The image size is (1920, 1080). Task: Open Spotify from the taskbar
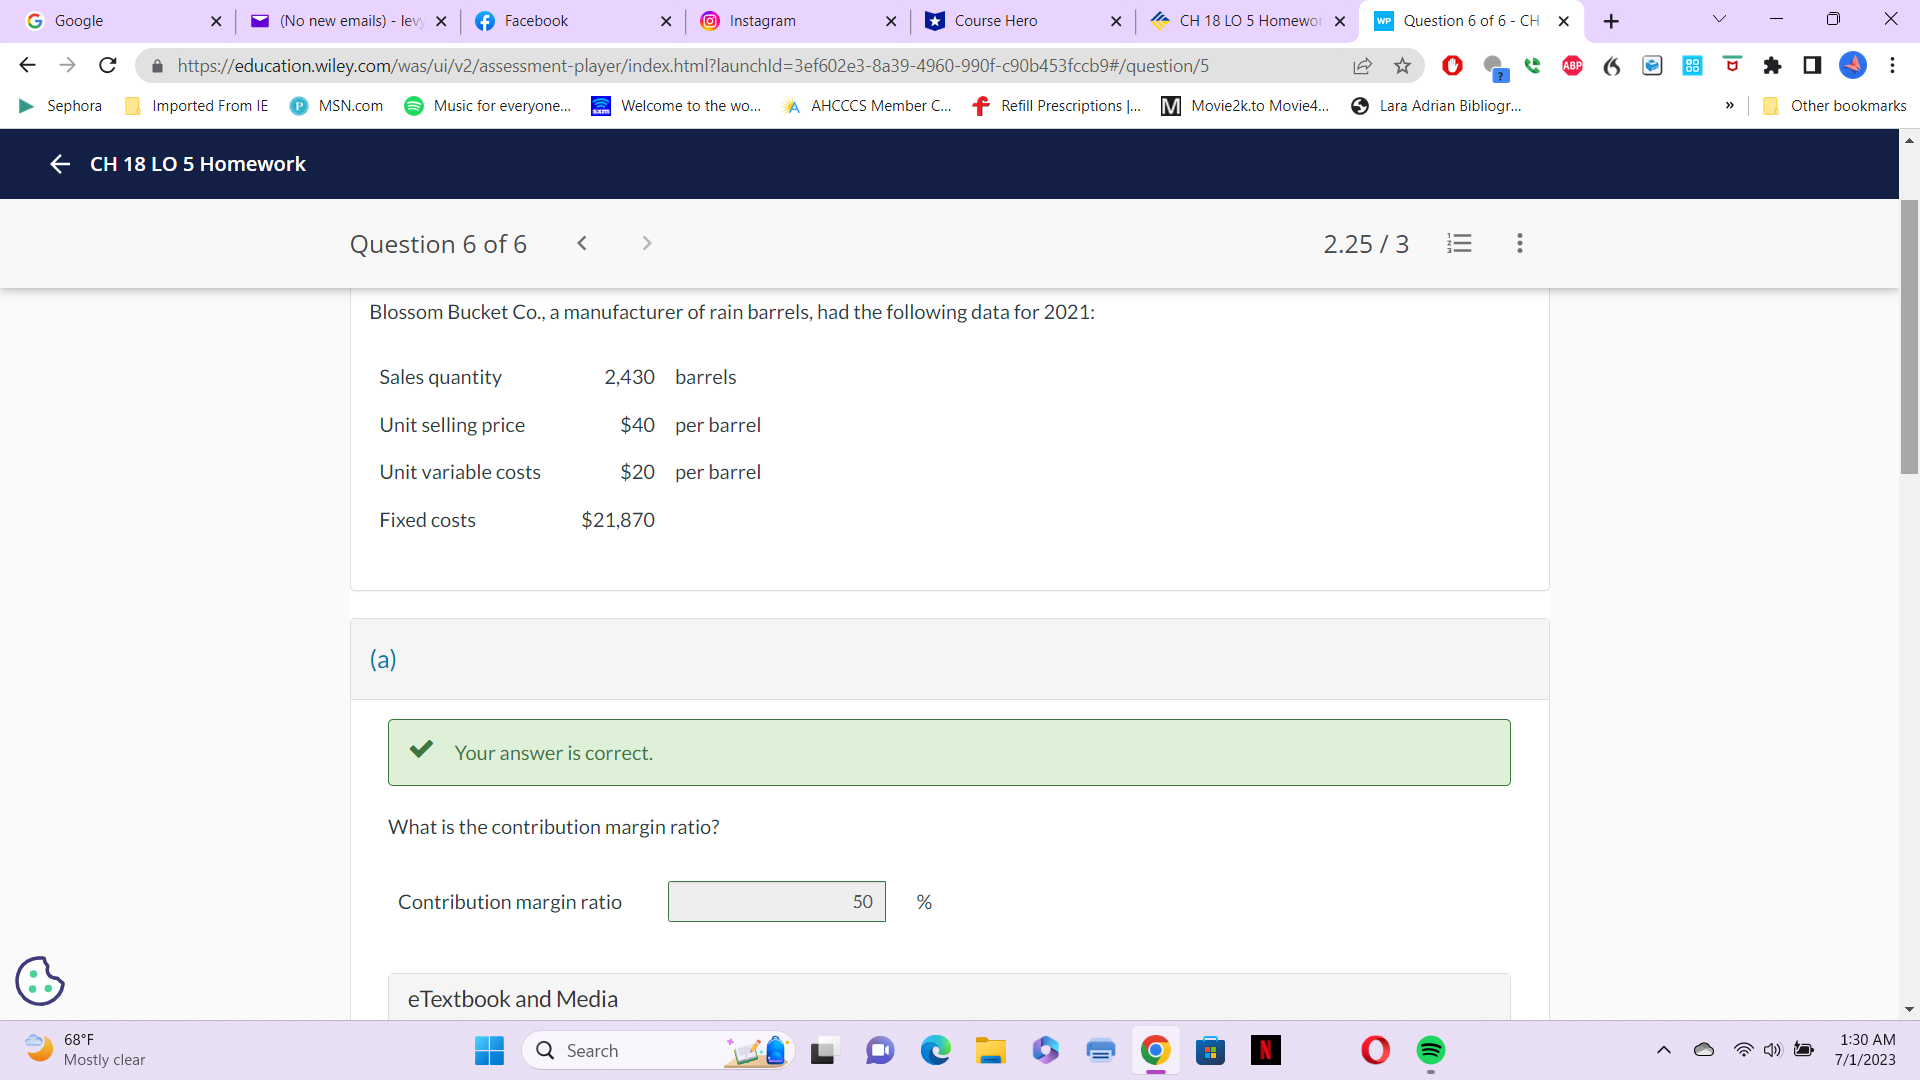pyautogui.click(x=1430, y=1050)
